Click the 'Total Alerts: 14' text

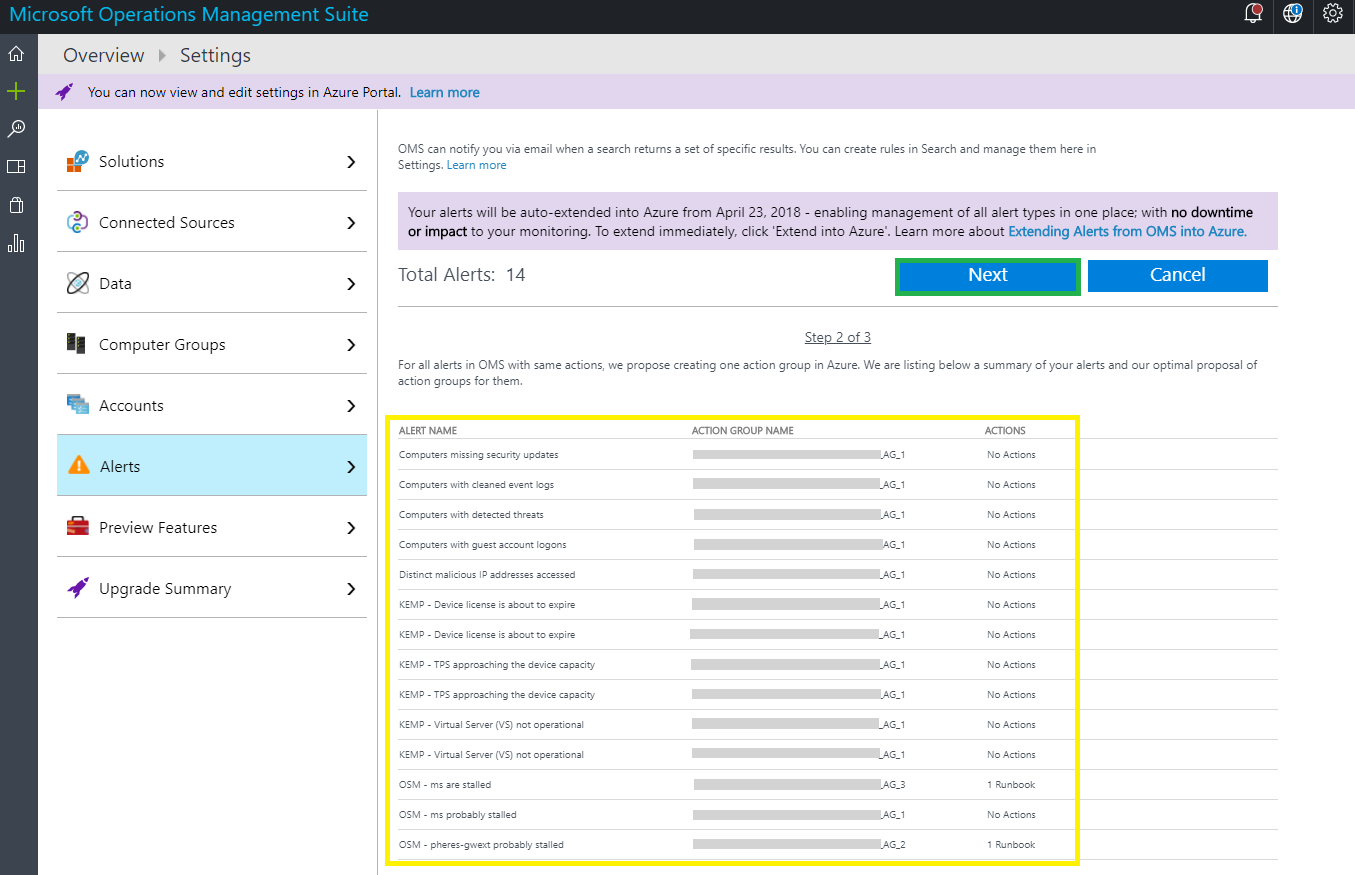pyautogui.click(x=462, y=275)
